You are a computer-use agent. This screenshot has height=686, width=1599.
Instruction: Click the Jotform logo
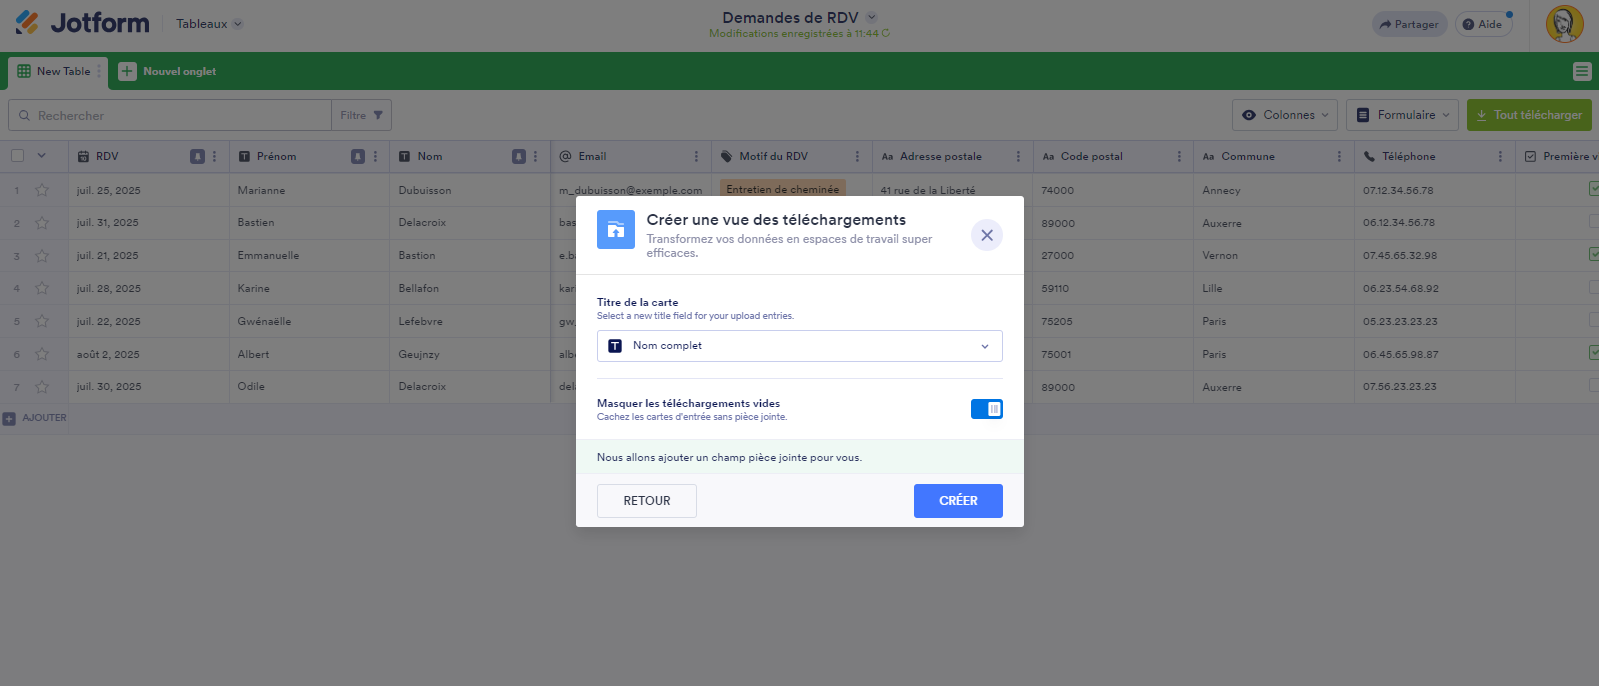[x=82, y=23]
